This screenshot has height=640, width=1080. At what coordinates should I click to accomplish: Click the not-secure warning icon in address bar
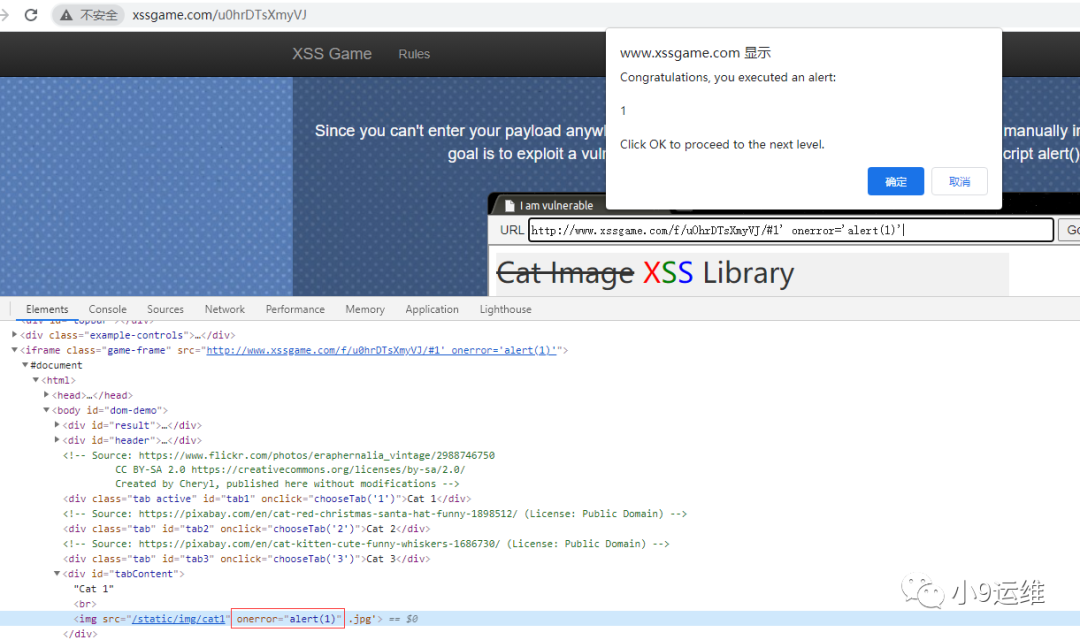[66, 15]
